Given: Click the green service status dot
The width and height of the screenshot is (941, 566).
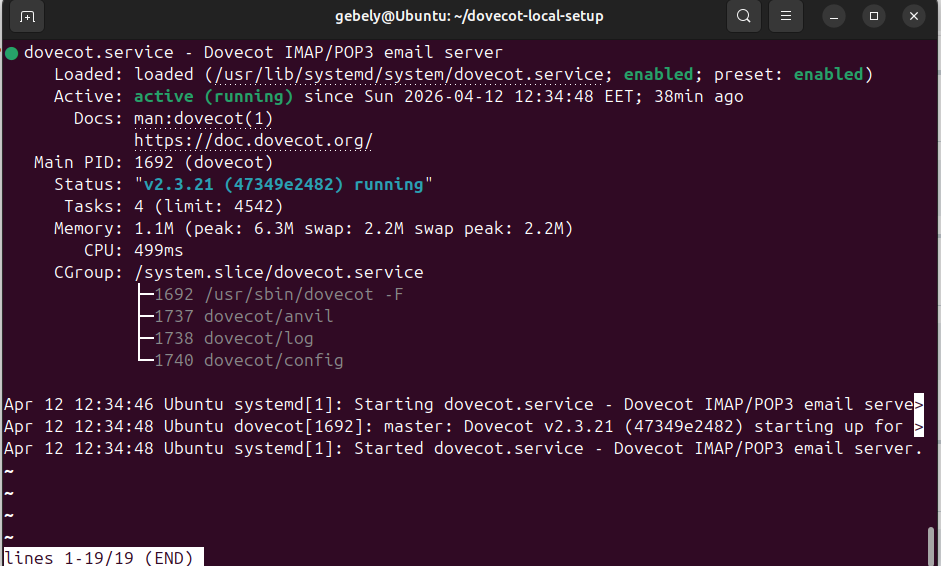Looking at the screenshot, I should pos(11,53).
